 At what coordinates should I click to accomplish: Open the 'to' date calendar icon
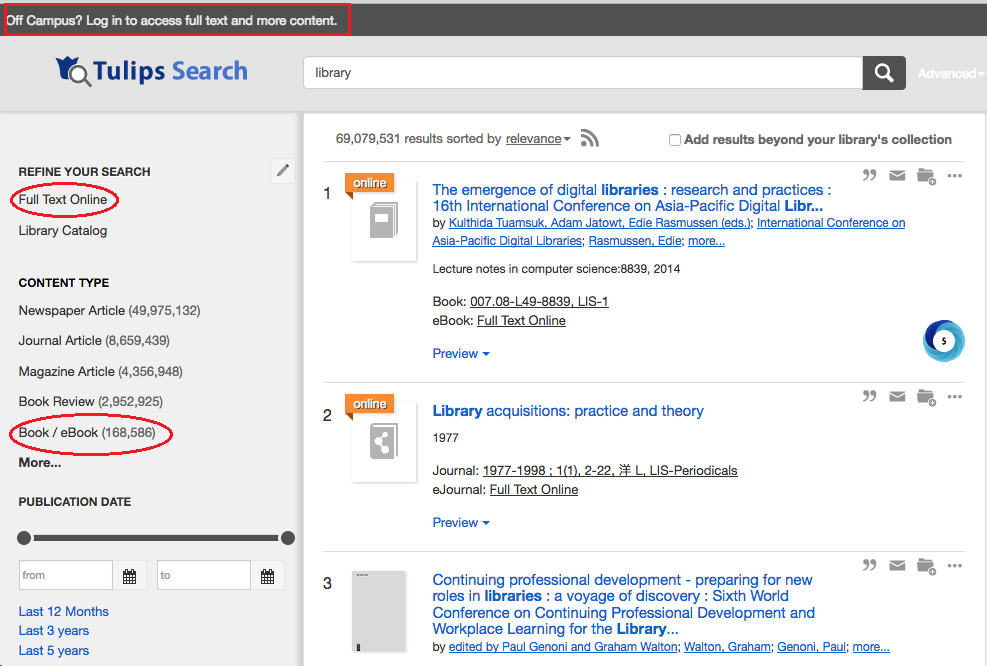(268, 575)
